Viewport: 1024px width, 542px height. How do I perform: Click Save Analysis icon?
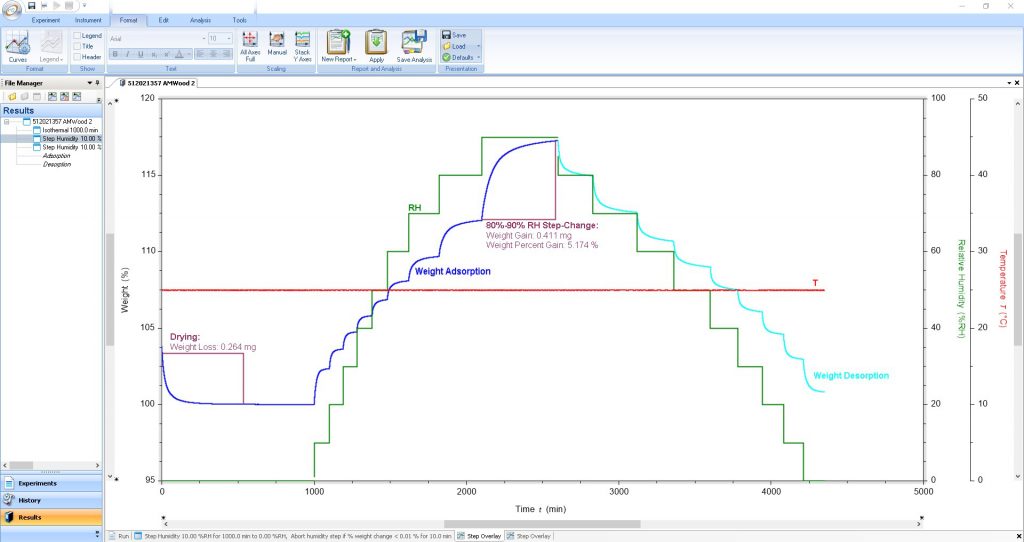tap(414, 46)
